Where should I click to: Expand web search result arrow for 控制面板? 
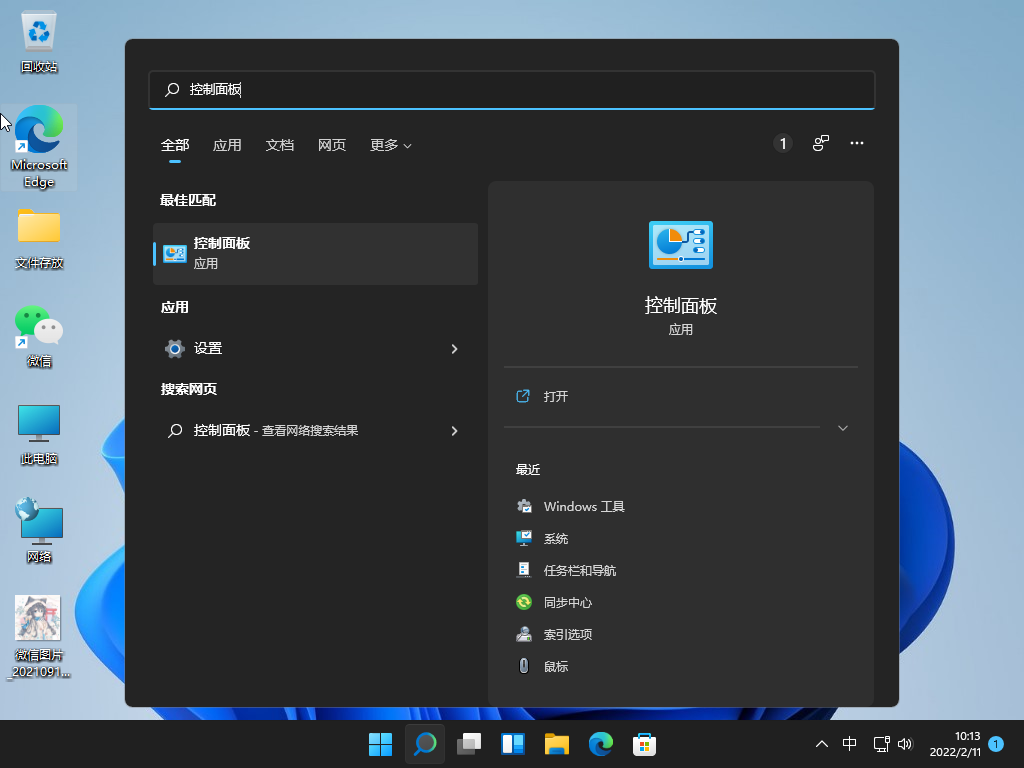(x=454, y=431)
